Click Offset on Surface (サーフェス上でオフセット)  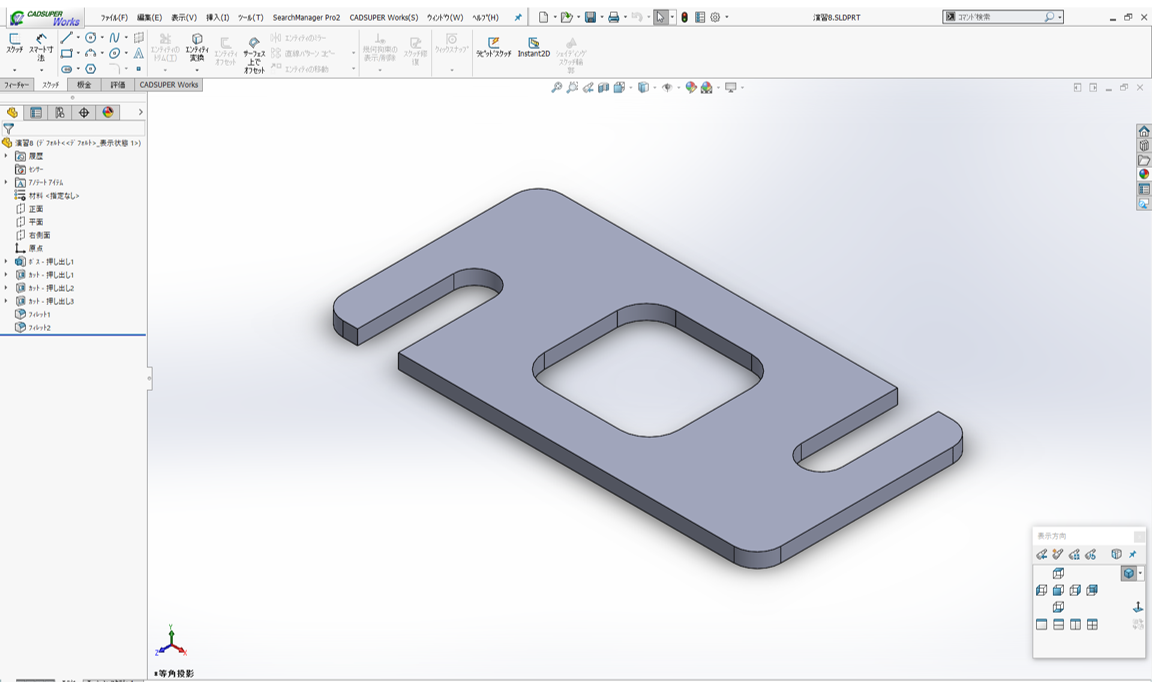(254, 54)
